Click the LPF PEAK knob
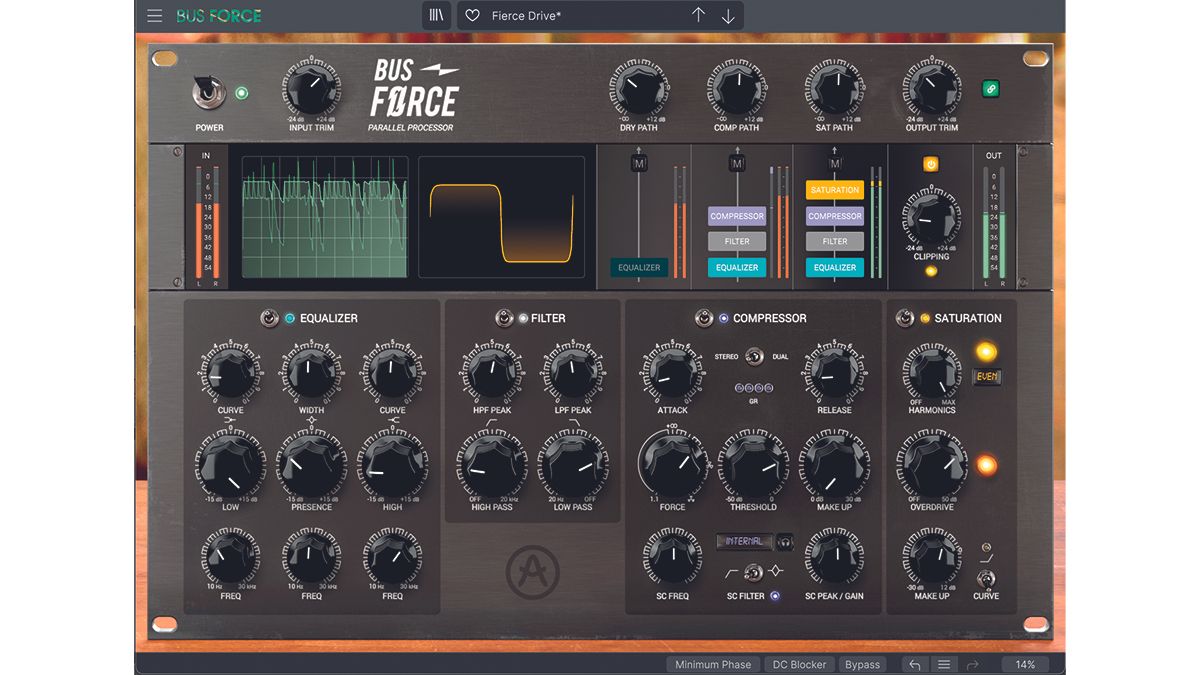Image resolution: width=1200 pixels, height=675 pixels. pyautogui.click(x=573, y=372)
